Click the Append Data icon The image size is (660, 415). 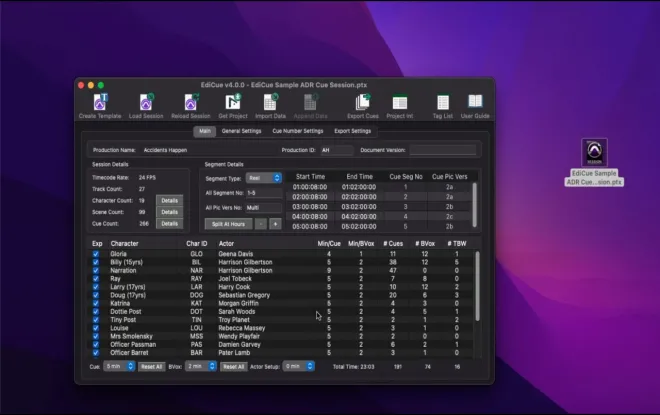pos(310,106)
